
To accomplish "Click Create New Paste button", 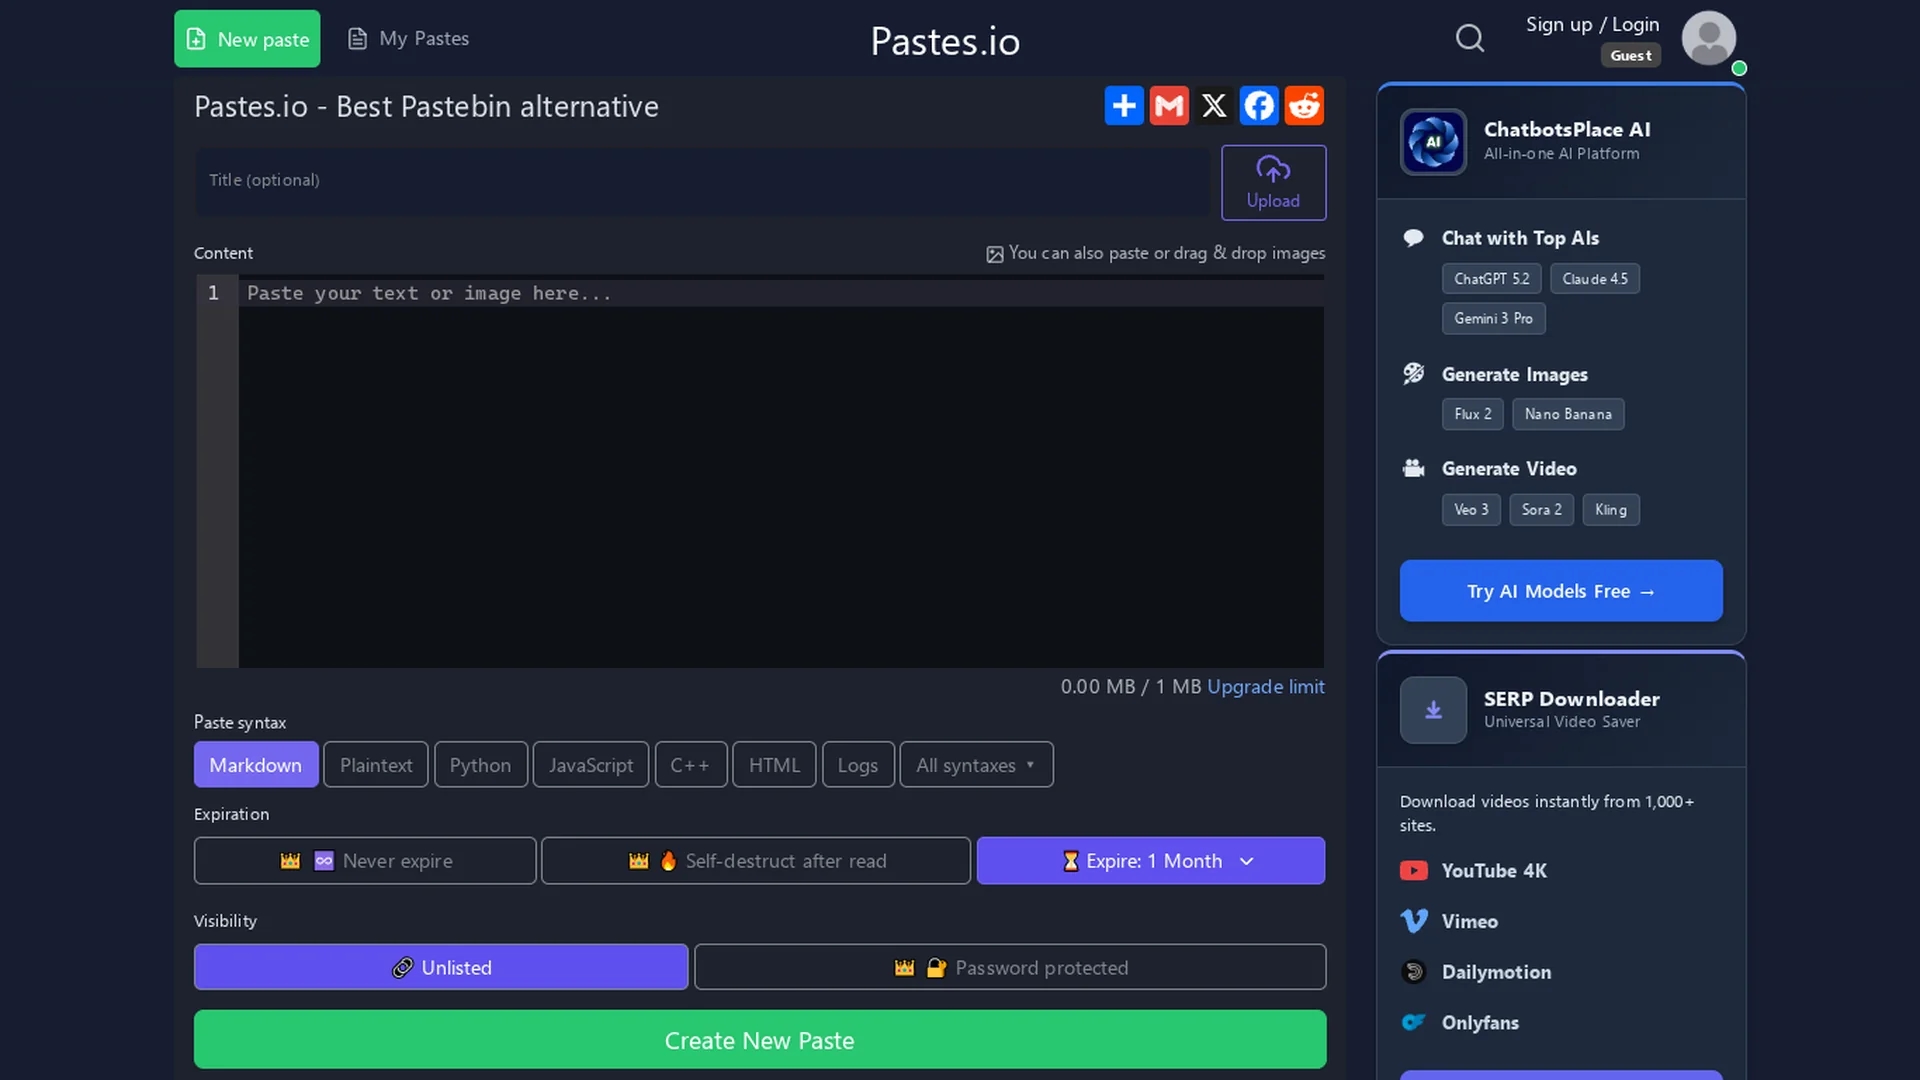I will click(760, 1039).
